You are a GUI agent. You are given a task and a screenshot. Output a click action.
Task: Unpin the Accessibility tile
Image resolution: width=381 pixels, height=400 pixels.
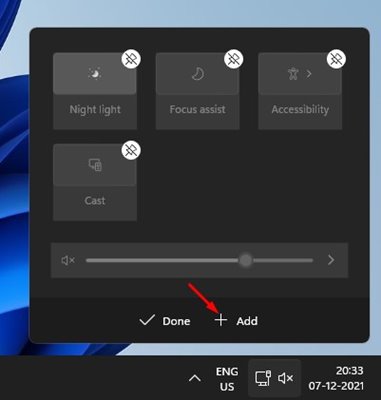pos(336,59)
